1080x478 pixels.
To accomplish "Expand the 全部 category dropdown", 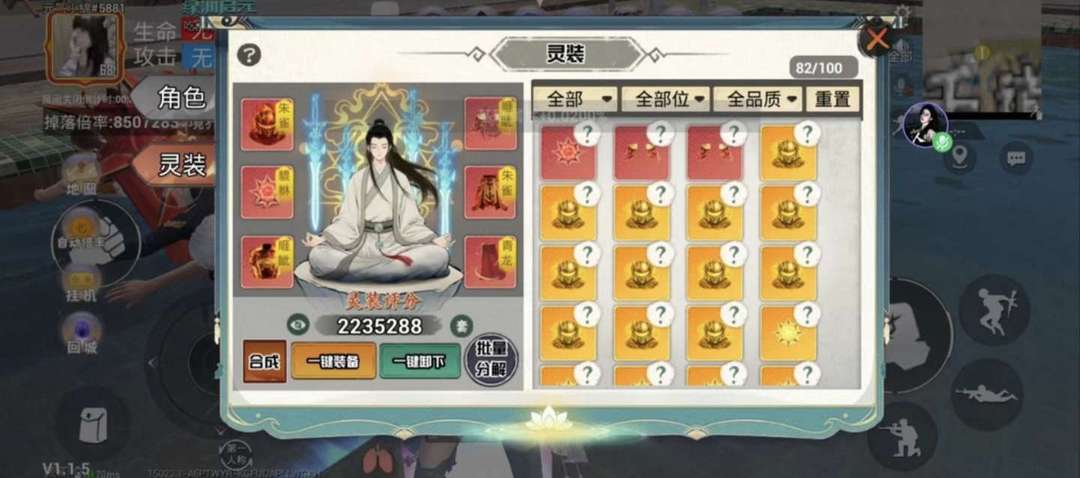I will (x=576, y=99).
